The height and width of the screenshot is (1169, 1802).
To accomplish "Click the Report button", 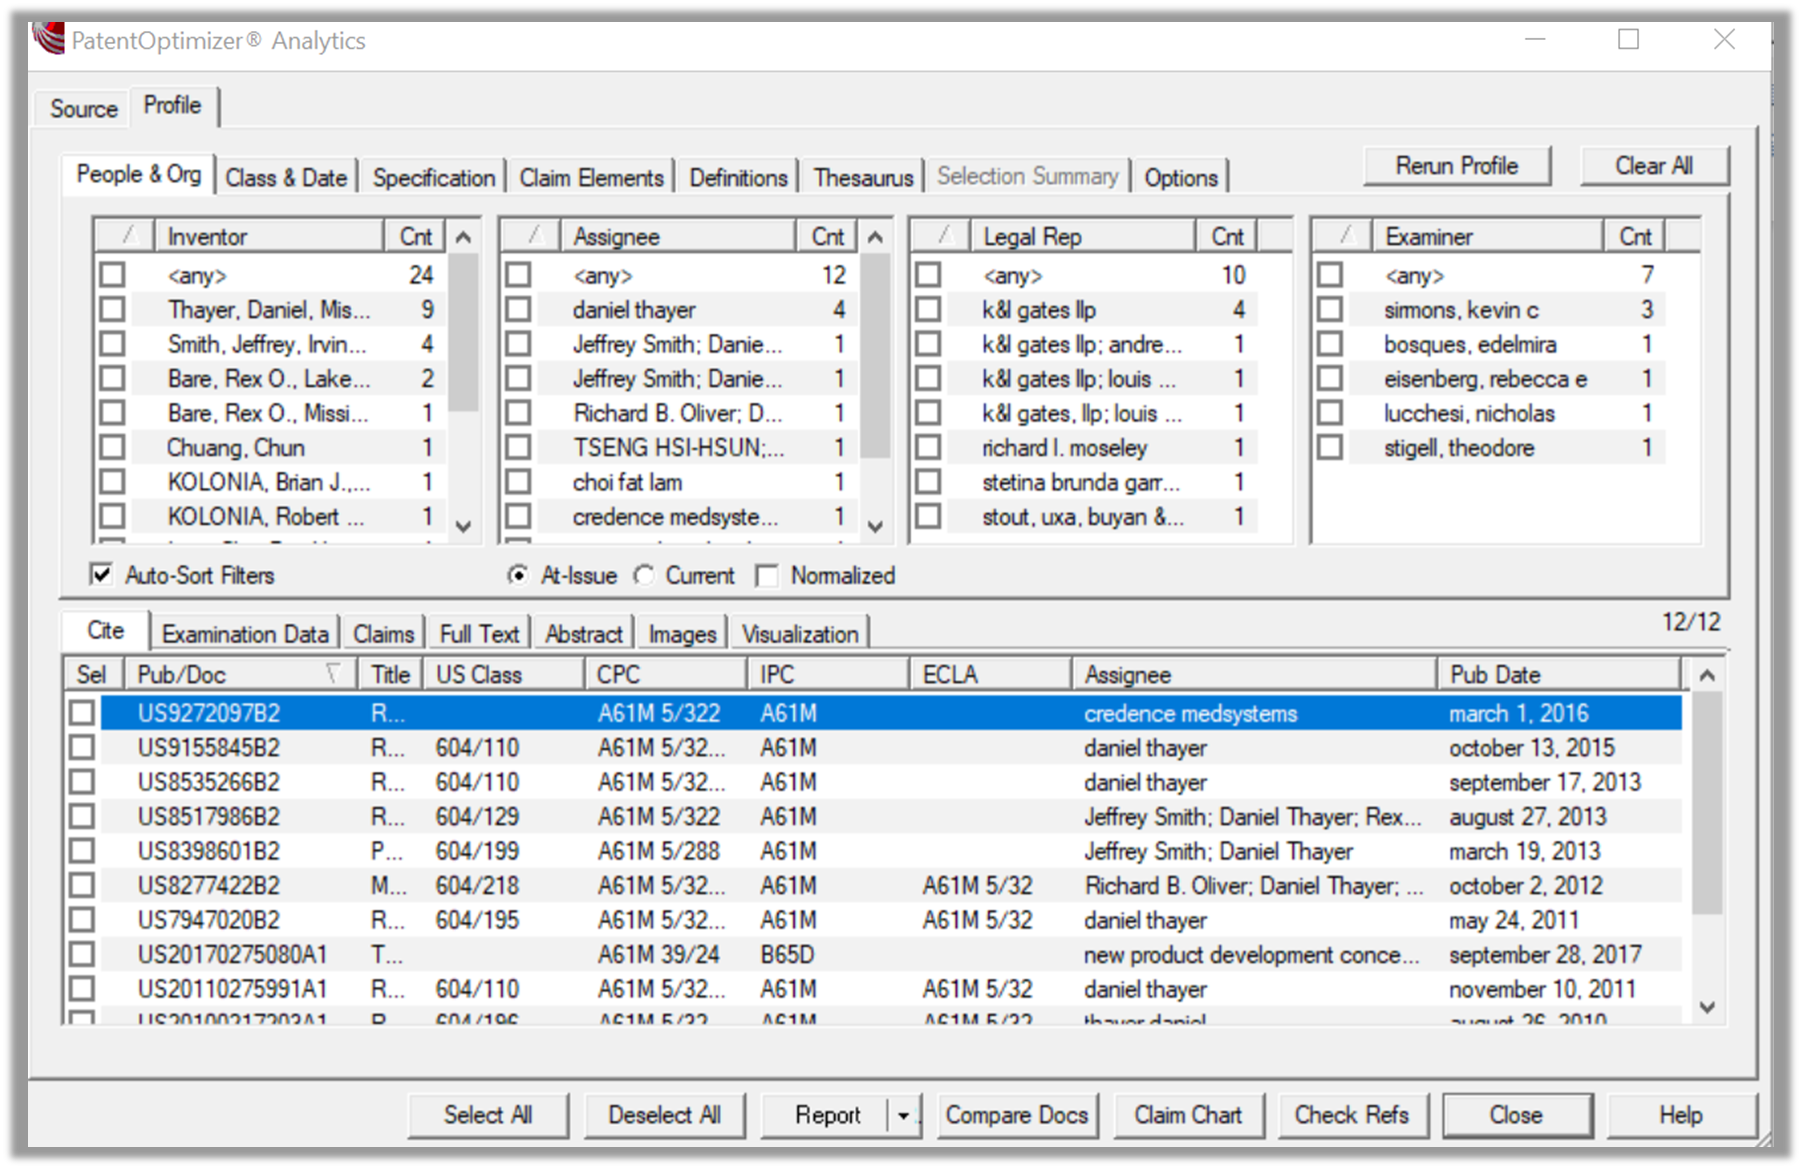I will 827,1115.
